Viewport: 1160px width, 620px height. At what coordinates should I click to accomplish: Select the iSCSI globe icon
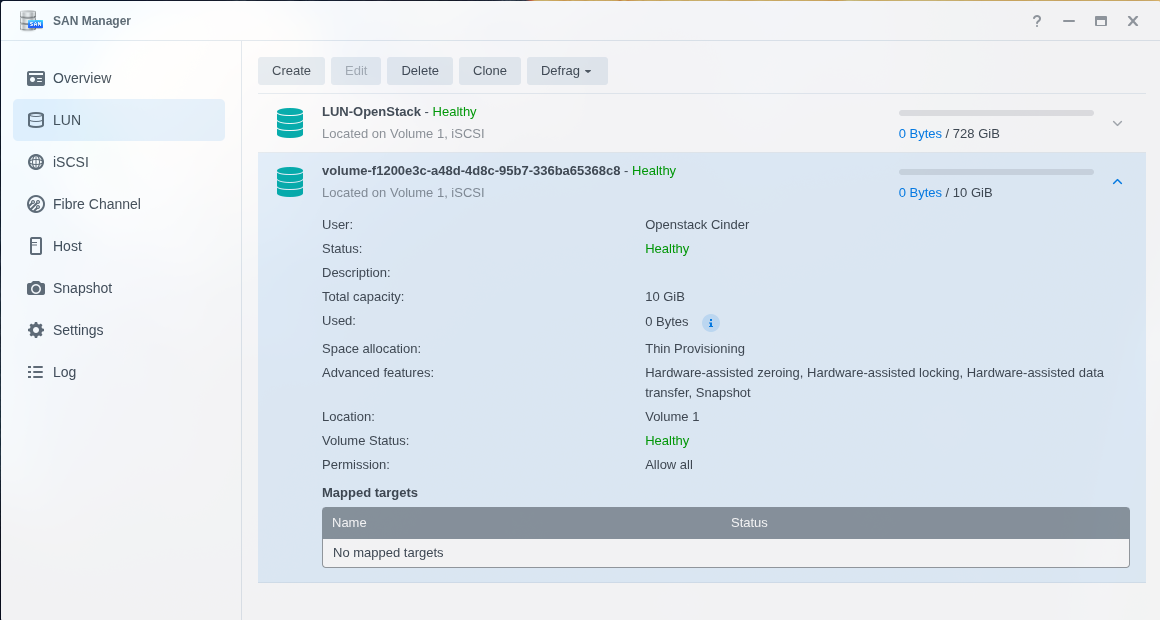(x=36, y=162)
